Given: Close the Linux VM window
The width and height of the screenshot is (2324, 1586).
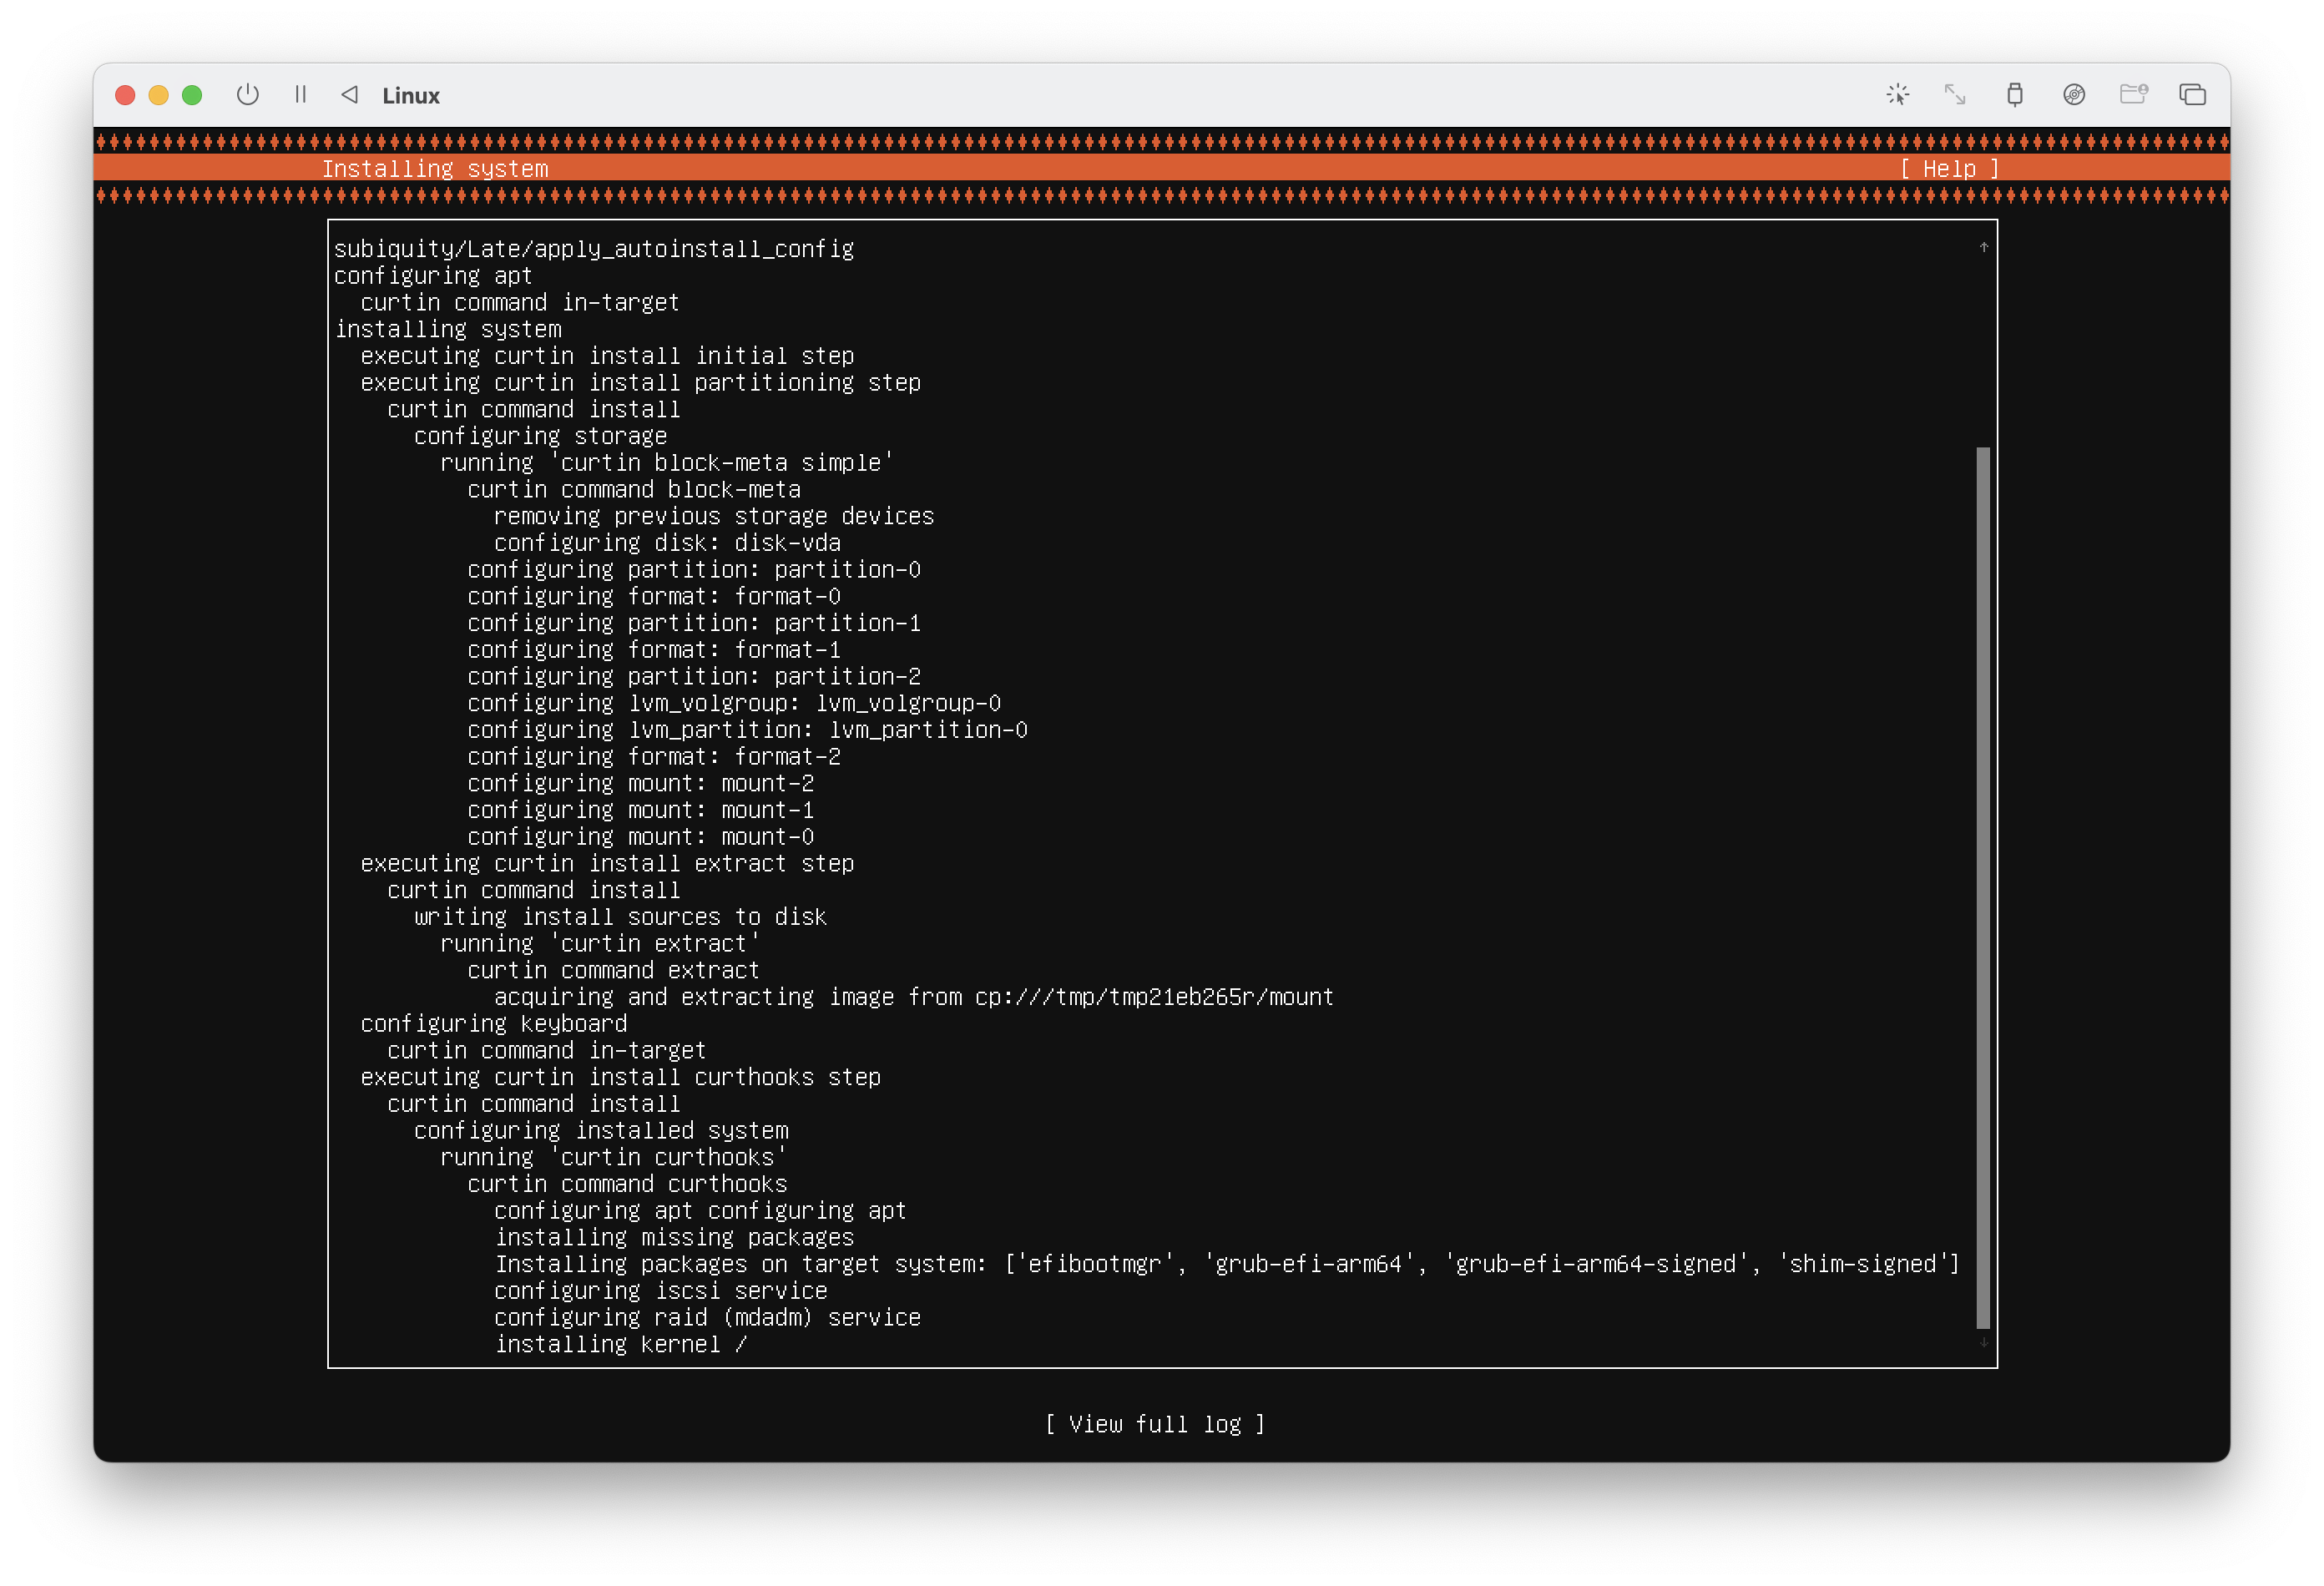Looking at the screenshot, I should (125, 95).
